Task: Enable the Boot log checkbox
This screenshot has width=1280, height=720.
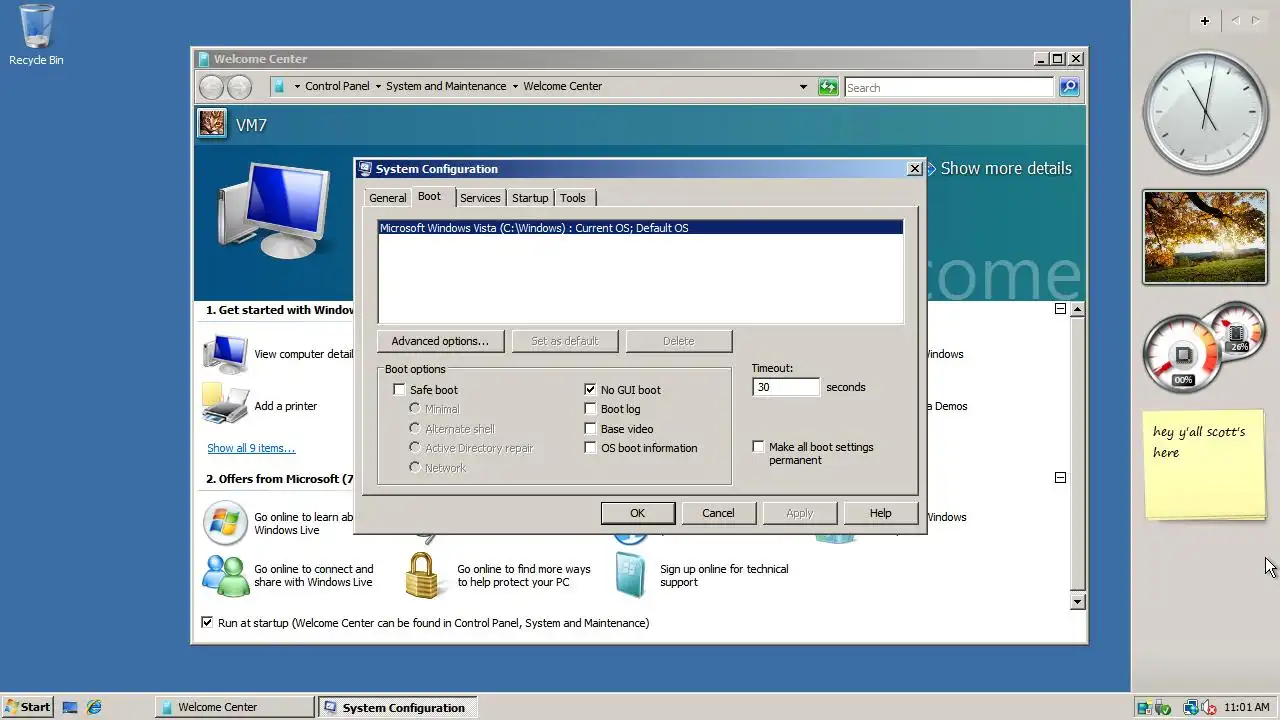Action: click(x=590, y=409)
